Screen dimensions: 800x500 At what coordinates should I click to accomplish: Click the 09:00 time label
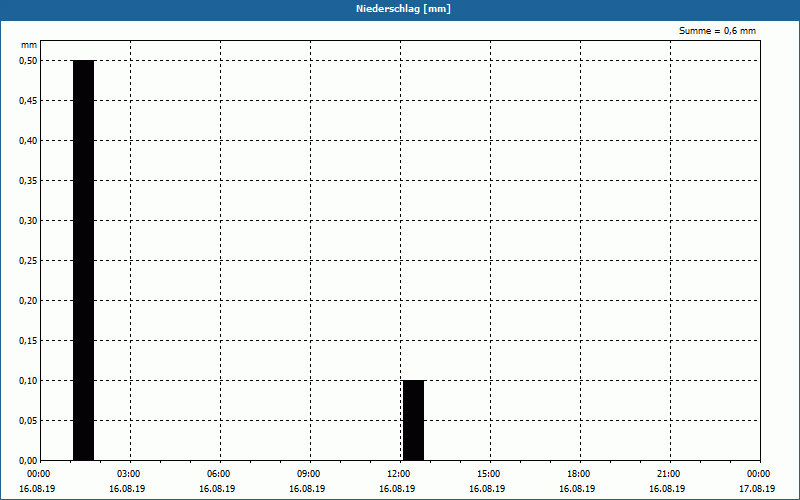click(x=307, y=474)
